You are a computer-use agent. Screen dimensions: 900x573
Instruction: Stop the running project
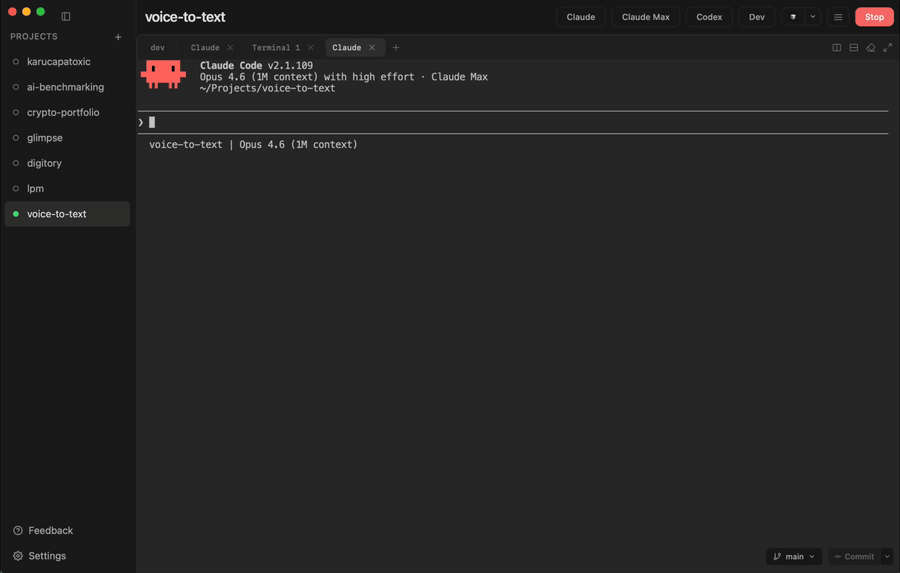pos(874,17)
